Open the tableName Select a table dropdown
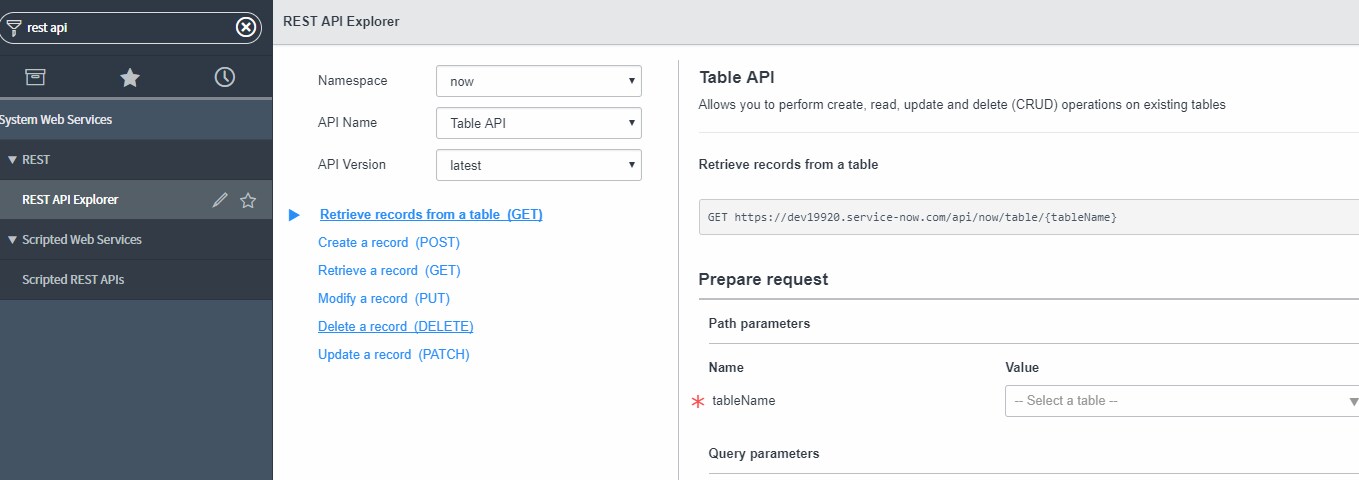1359x480 pixels. [x=1182, y=400]
